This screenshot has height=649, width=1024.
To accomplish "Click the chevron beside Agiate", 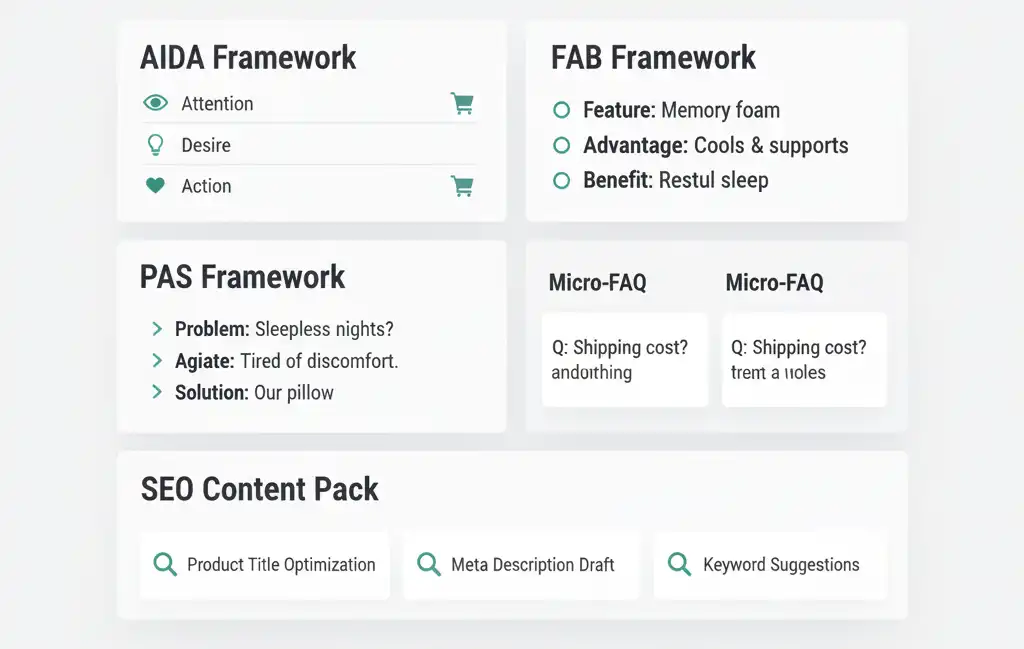I will click(157, 360).
